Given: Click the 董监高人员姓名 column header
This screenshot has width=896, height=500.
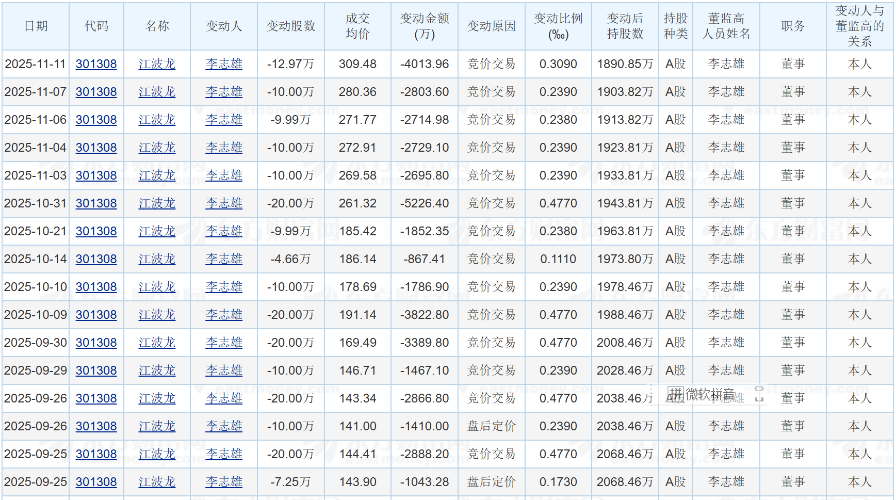Looking at the screenshot, I should pos(726,26).
